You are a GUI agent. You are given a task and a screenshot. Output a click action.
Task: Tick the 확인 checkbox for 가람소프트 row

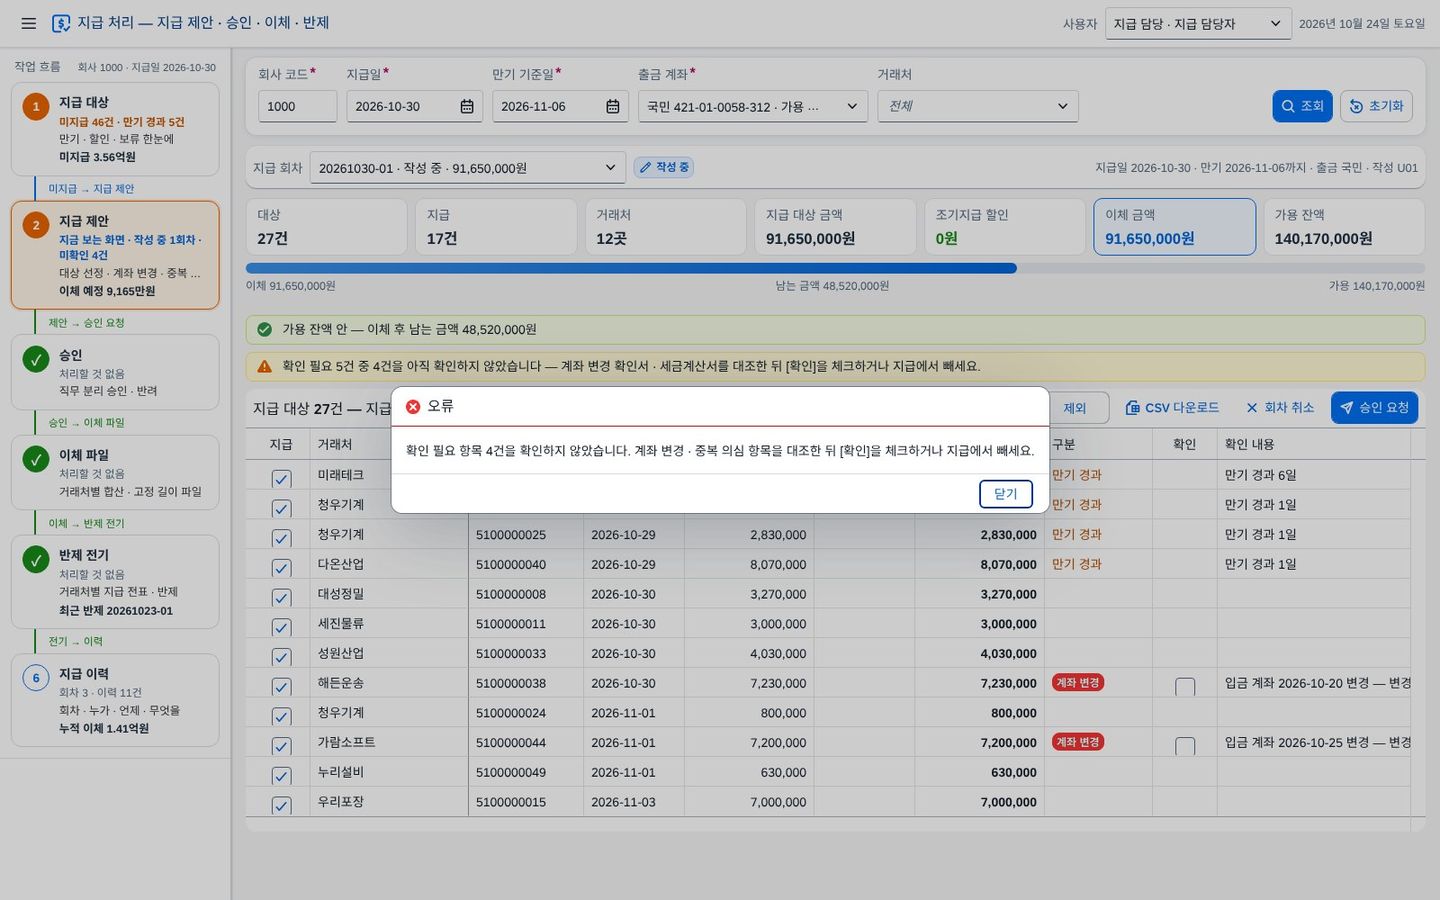[1185, 746]
